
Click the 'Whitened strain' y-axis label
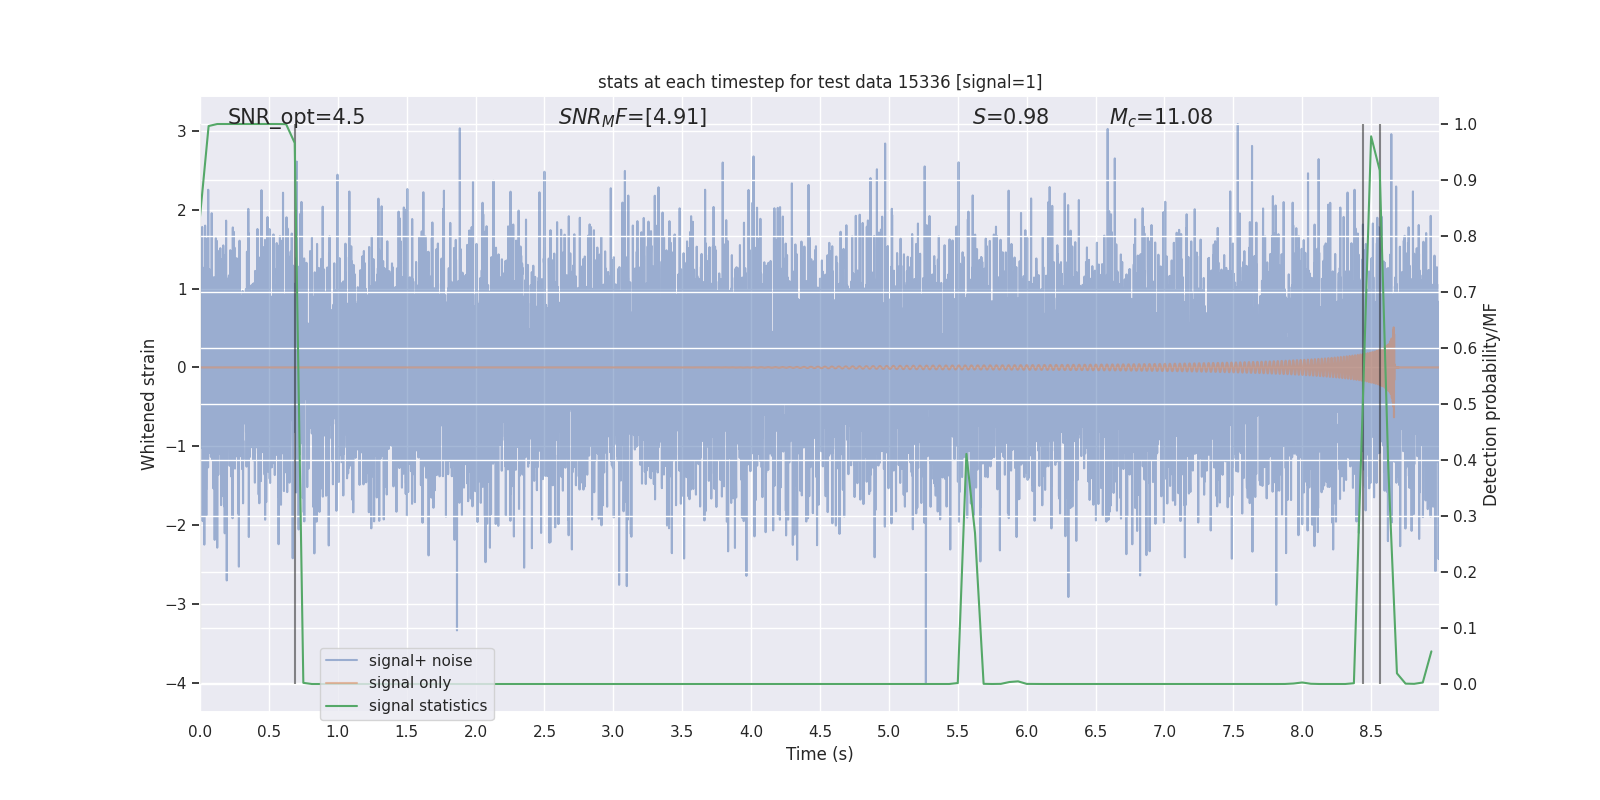(148, 404)
